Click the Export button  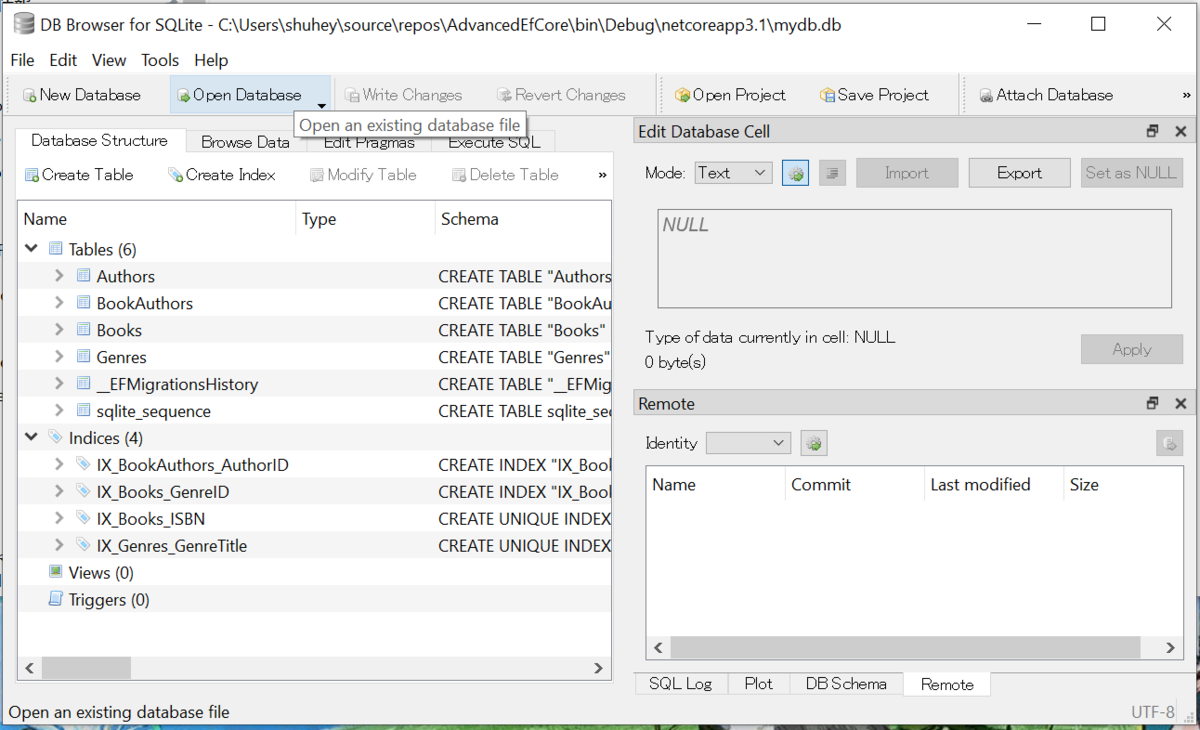click(x=1019, y=173)
